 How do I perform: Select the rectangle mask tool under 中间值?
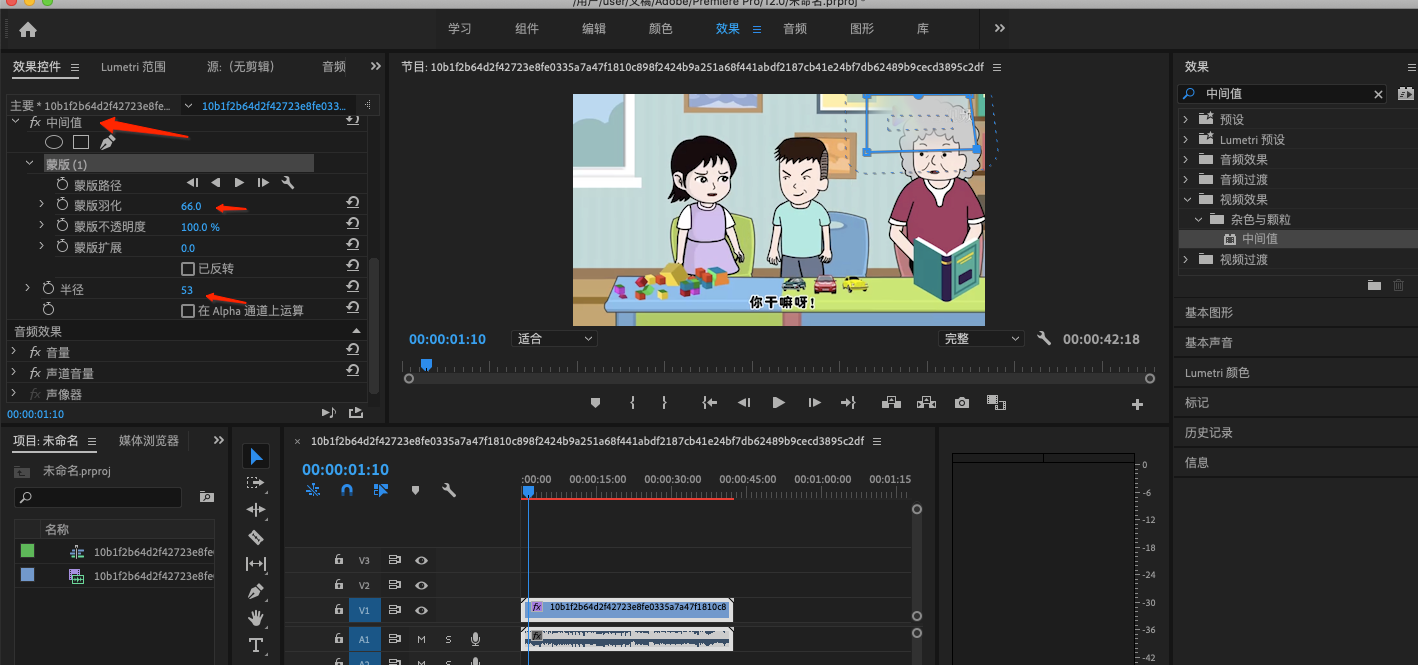tap(81, 142)
